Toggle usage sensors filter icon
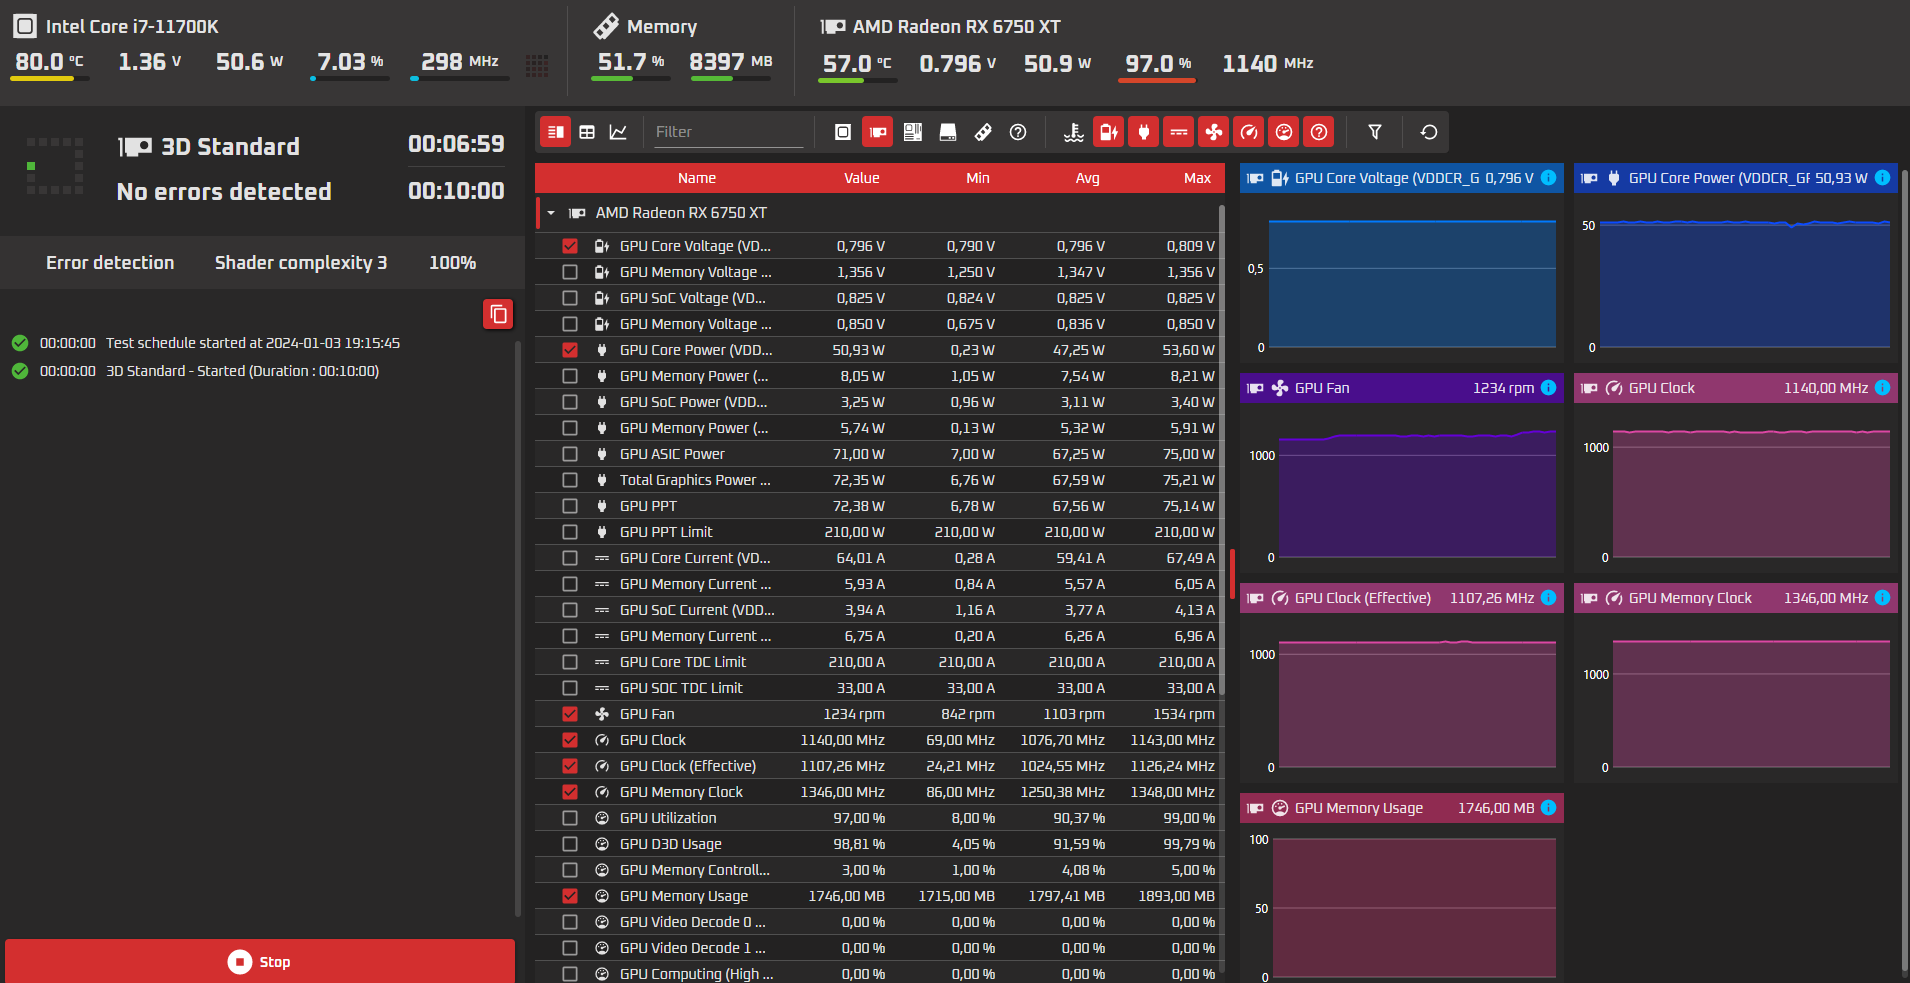The width and height of the screenshot is (1910, 983). [x=1284, y=132]
